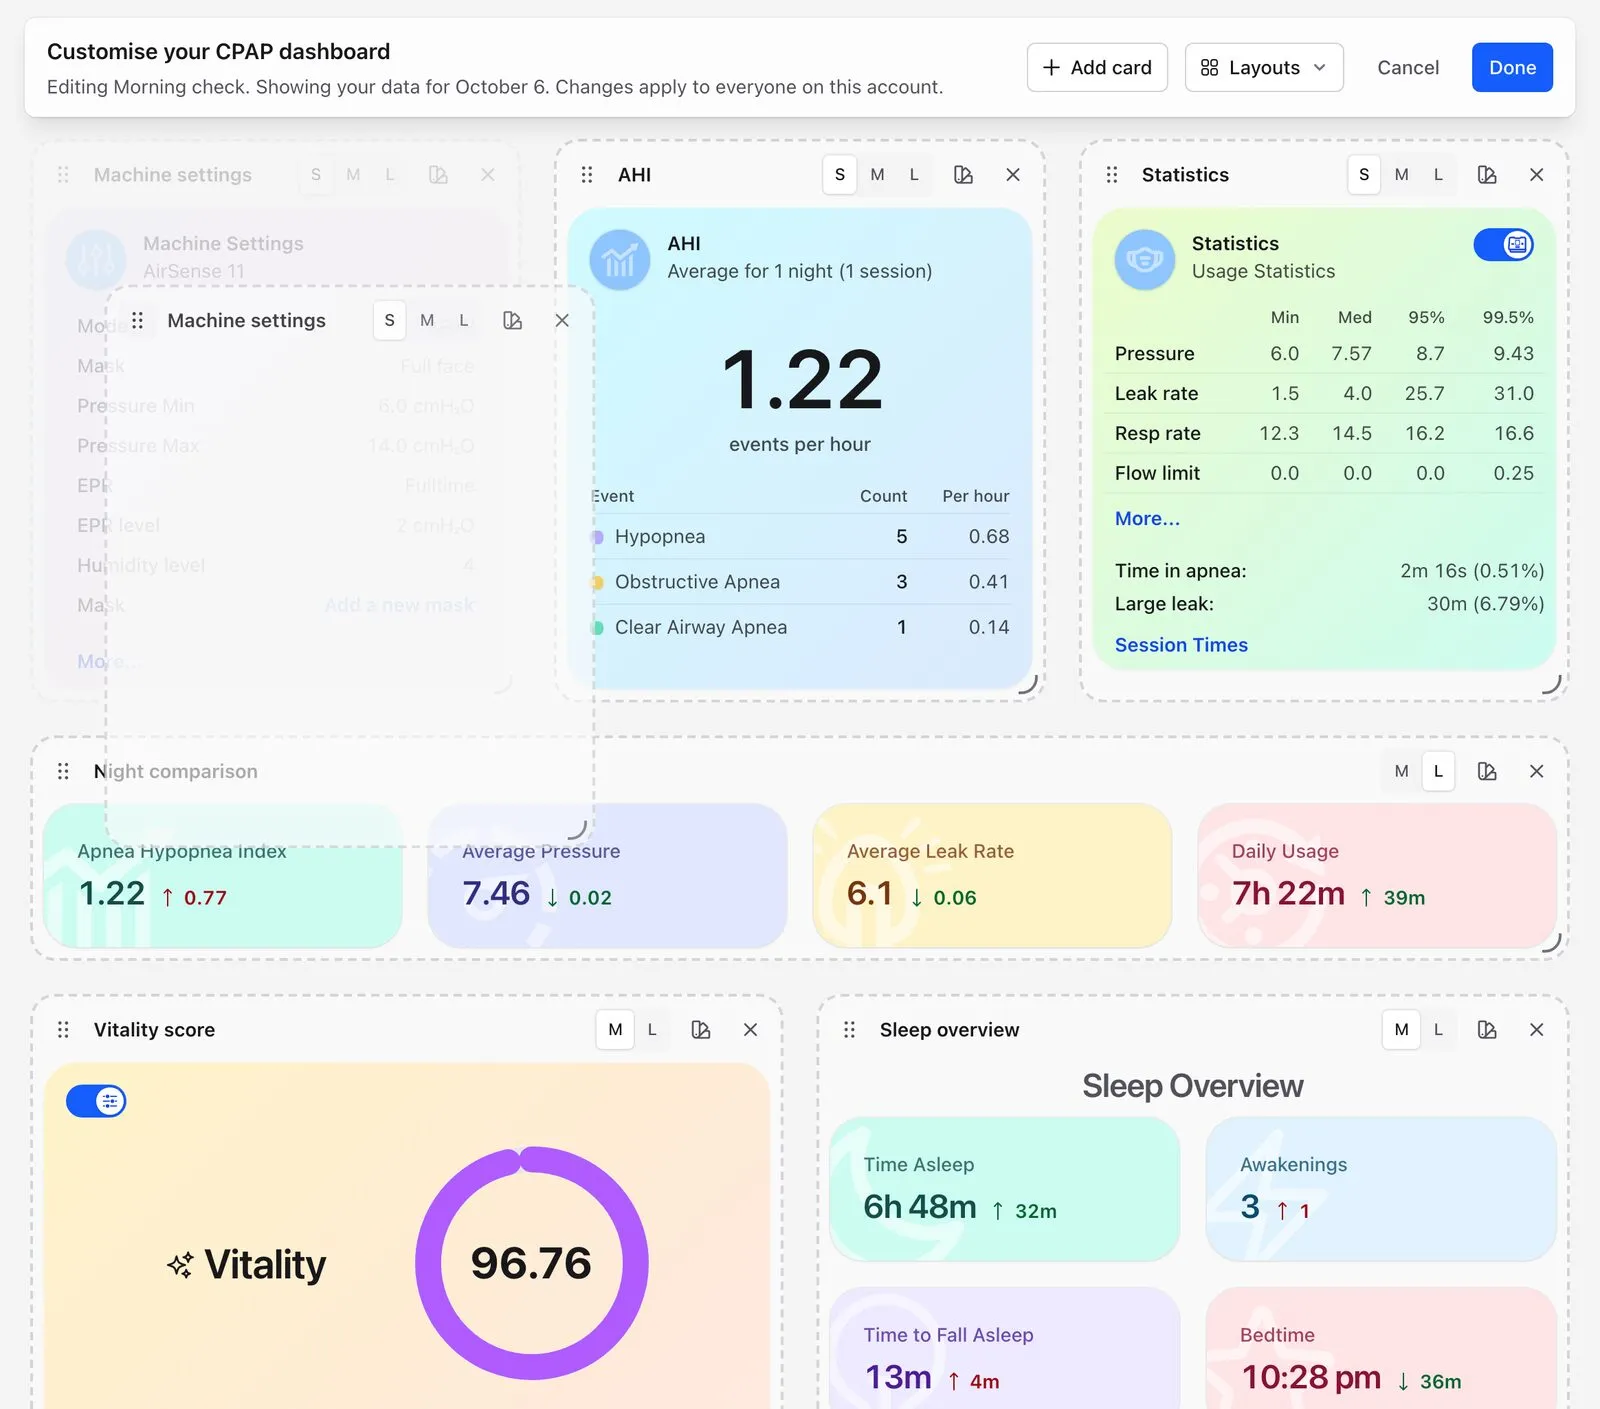Open the Vitality score appearance editor icon
Image resolution: width=1600 pixels, height=1409 pixels.
pyautogui.click(x=701, y=1029)
